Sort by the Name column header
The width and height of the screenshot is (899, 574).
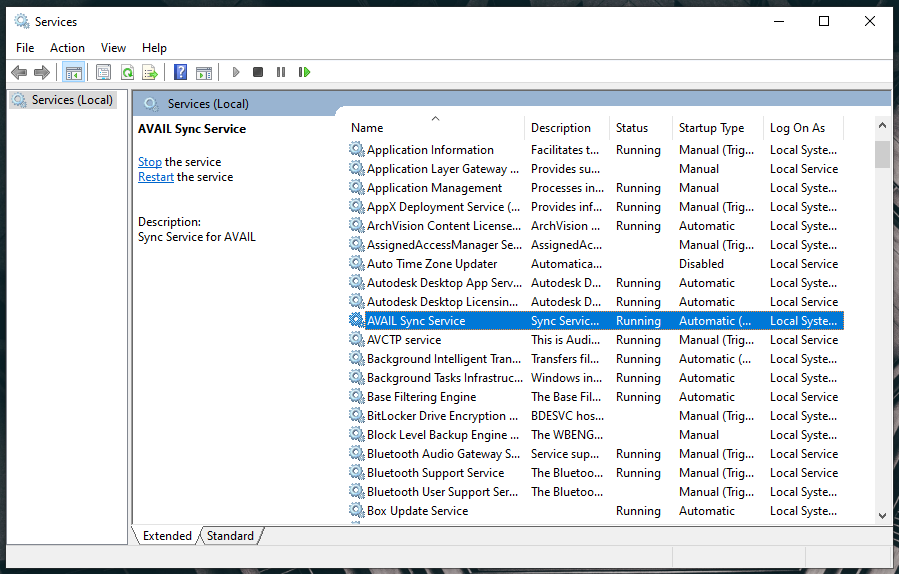(436, 128)
